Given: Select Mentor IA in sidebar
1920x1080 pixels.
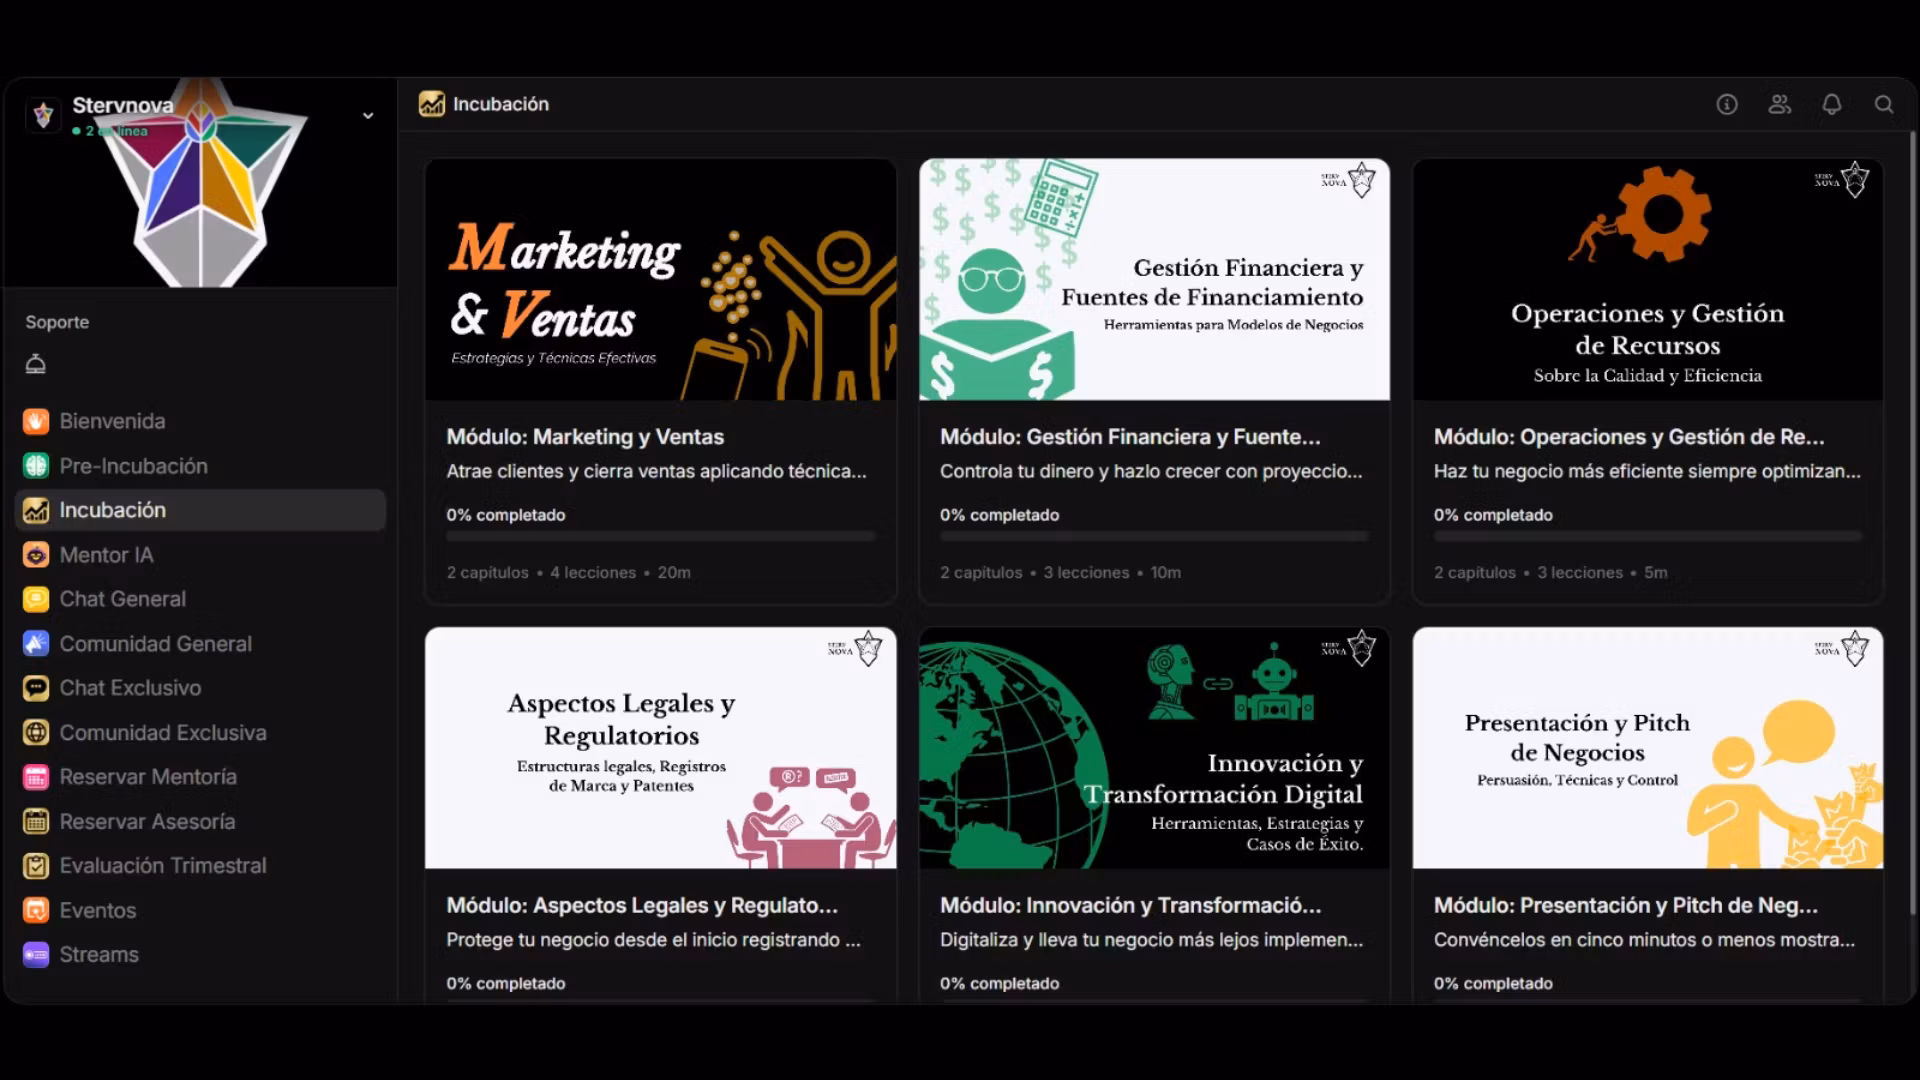Looking at the screenshot, I should (x=200, y=555).
